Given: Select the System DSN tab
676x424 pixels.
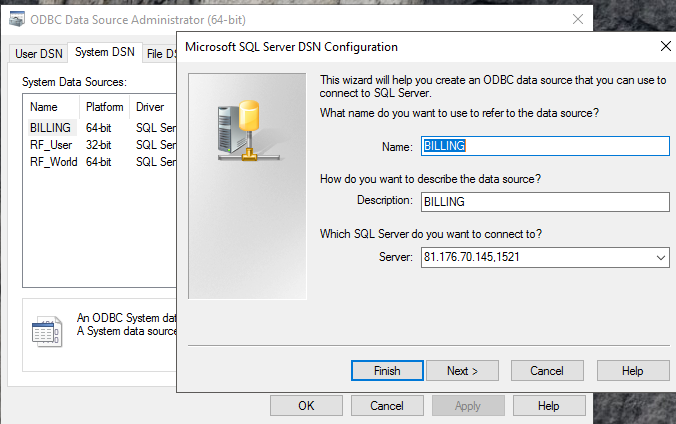Looking at the screenshot, I should click(x=105, y=52).
